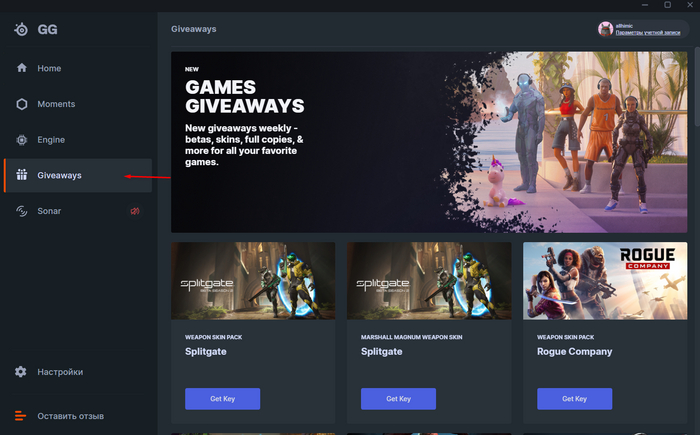This screenshot has width=700, height=435.
Task: Get Key for Splitgate Weapon Skin Pack
Action: click(x=222, y=399)
